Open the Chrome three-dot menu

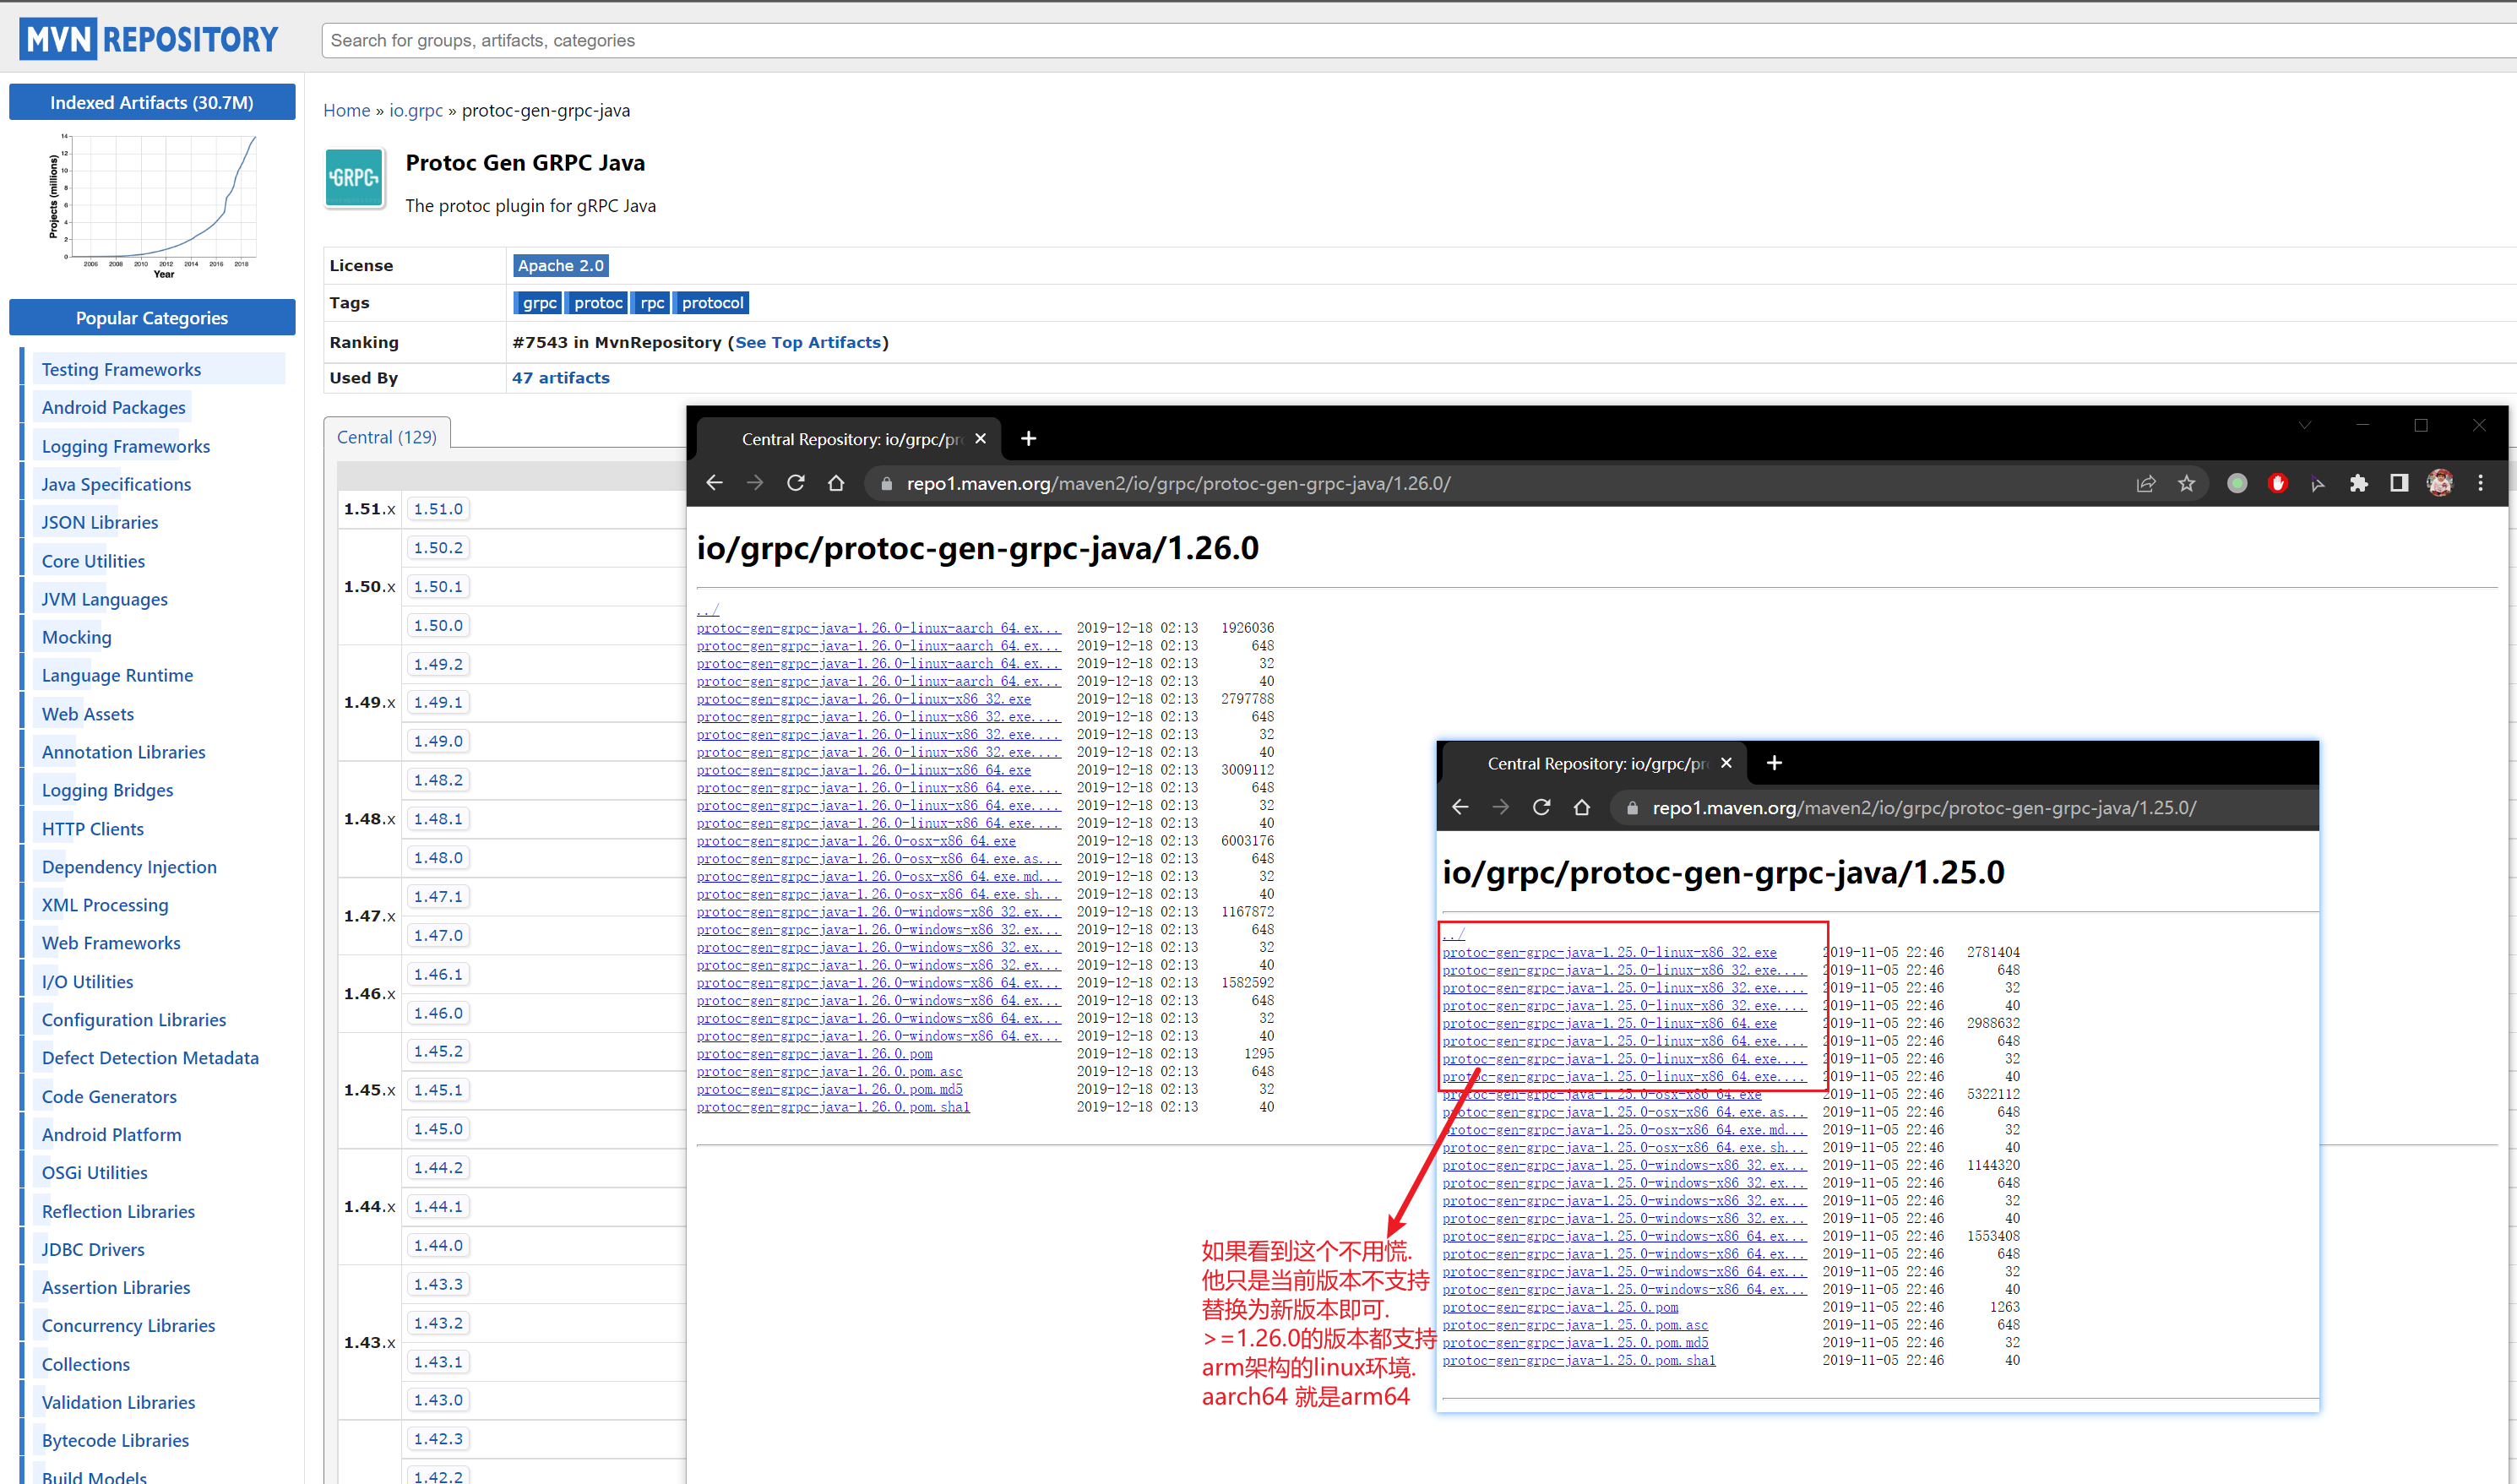(2480, 484)
